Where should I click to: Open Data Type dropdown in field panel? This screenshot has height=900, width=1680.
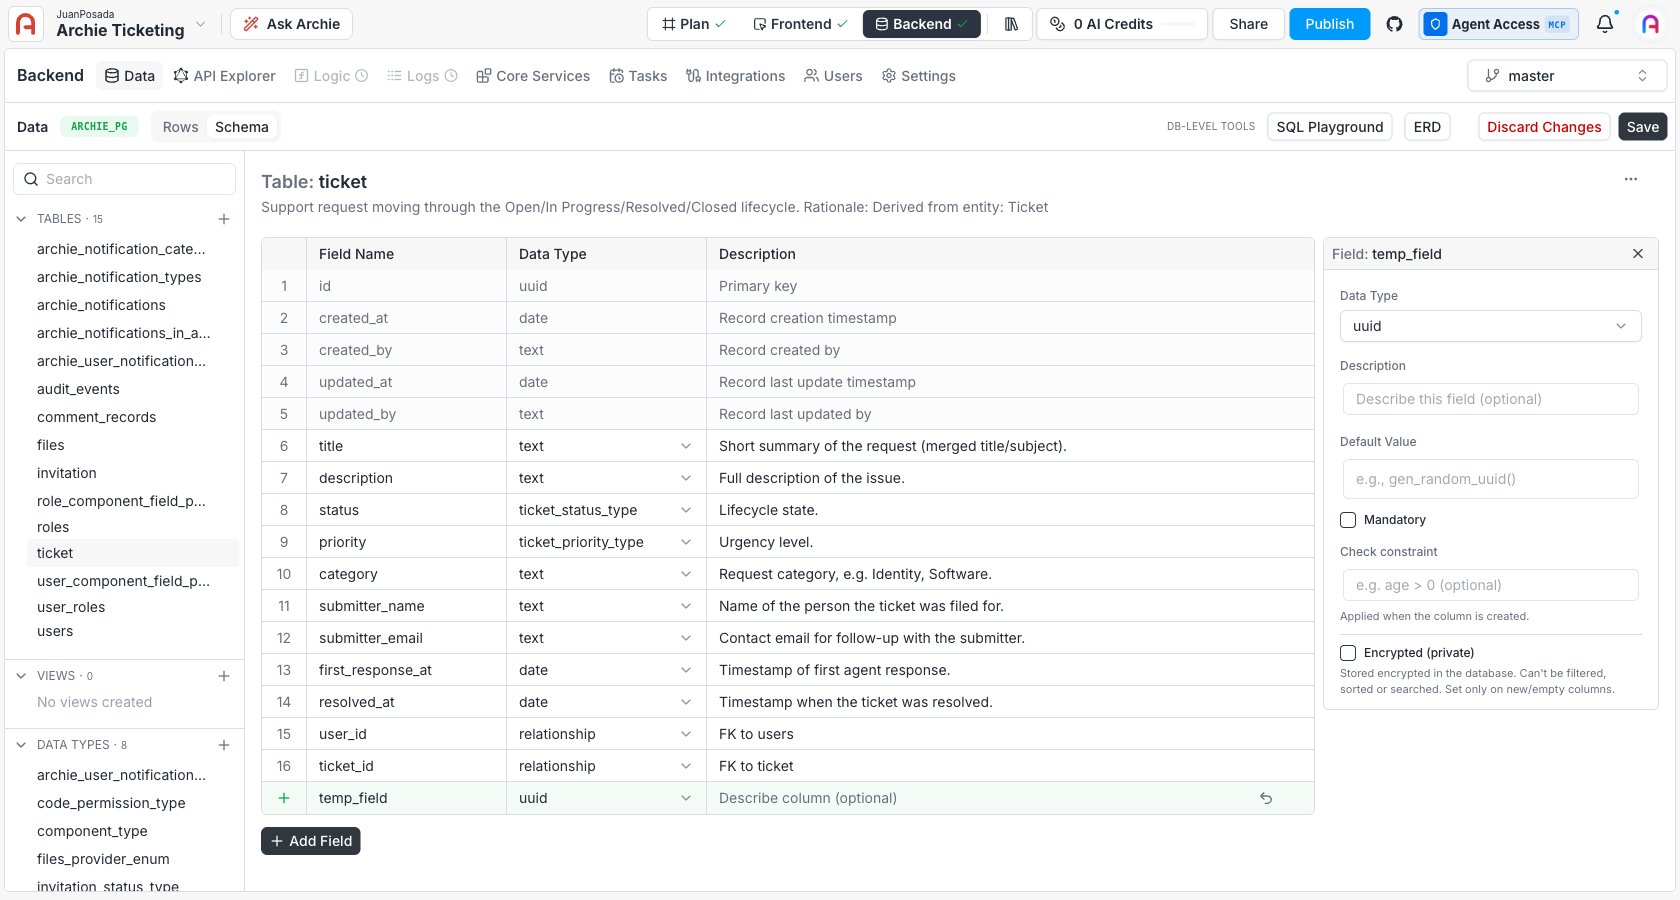pyautogui.click(x=1490, y=326)
